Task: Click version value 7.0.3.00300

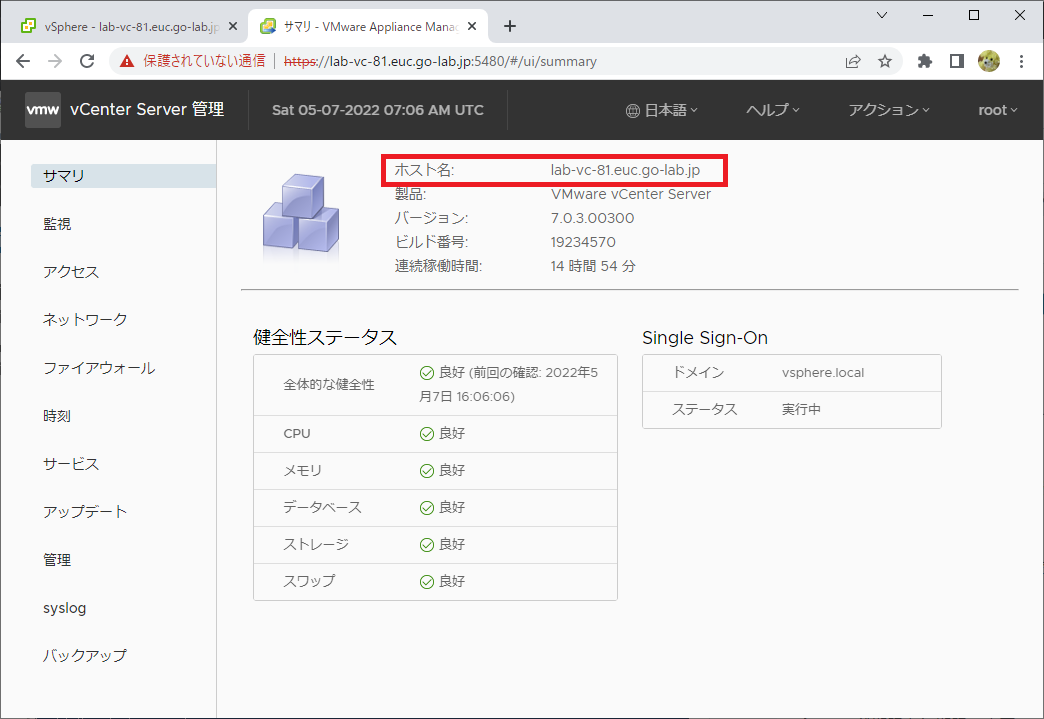Action: click(592, 218)
